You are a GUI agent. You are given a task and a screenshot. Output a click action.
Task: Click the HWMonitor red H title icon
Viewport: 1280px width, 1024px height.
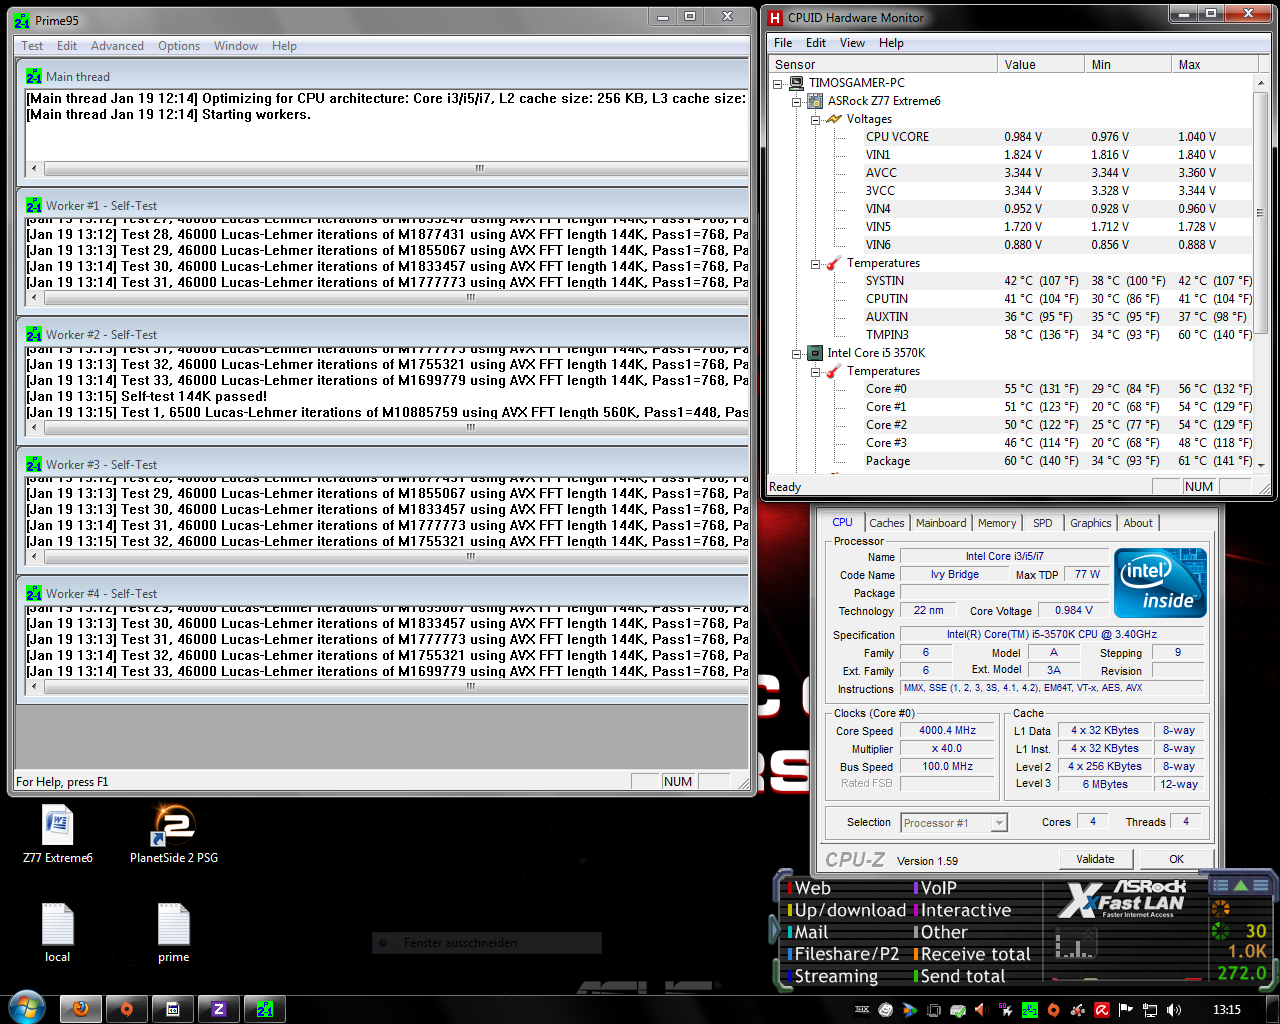(x=775, y=18)
